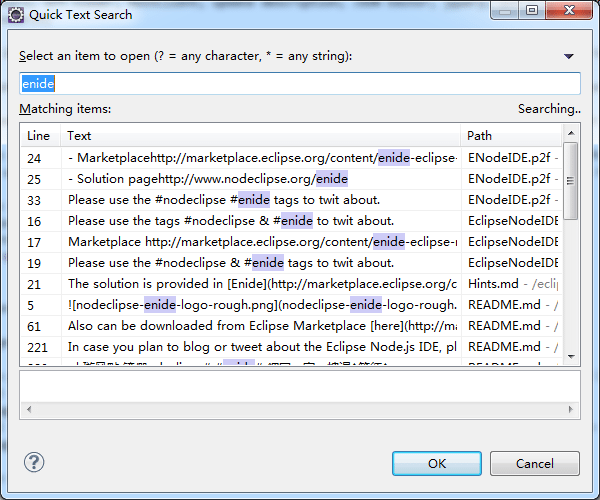Select line 33 '#nodeclipse #enide tags' row
The width and height of the screenshot is (600, 500).
click(x=292, y=200)
